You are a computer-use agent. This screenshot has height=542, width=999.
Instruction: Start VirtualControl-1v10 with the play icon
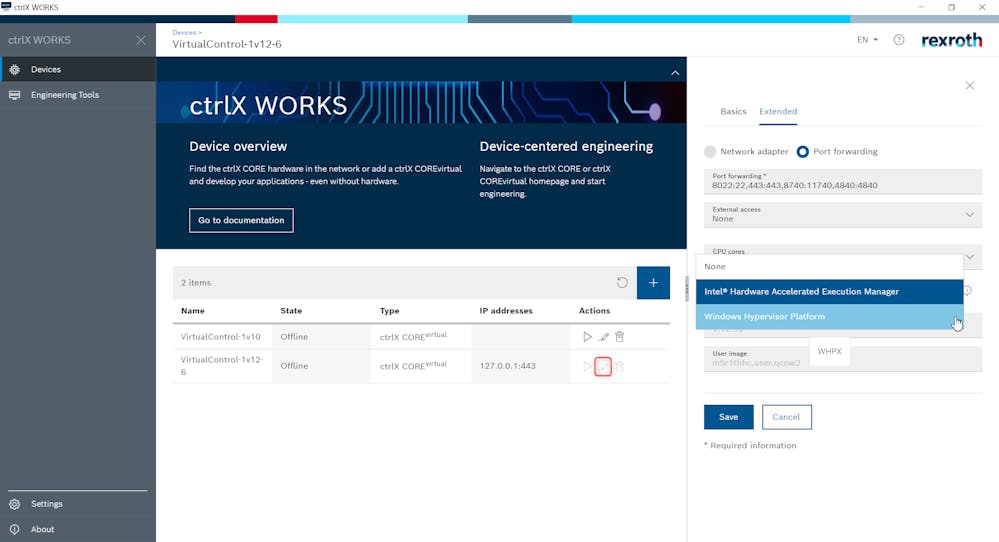coord(587,337)
